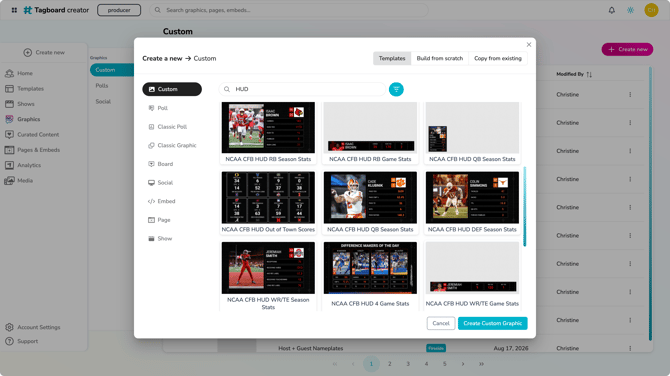
Task: Click the Tagboard creator logo
Action: click(56, 10)
